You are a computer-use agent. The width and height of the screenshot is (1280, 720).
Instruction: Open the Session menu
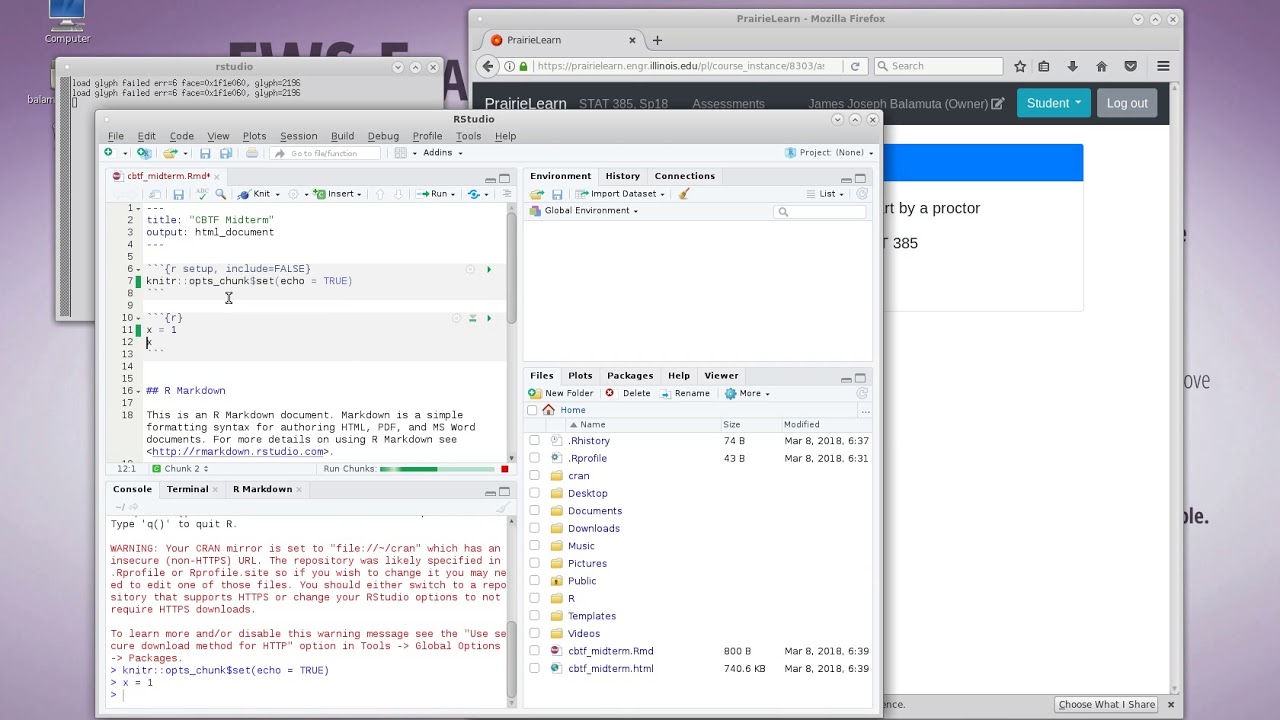click(298, 136)
